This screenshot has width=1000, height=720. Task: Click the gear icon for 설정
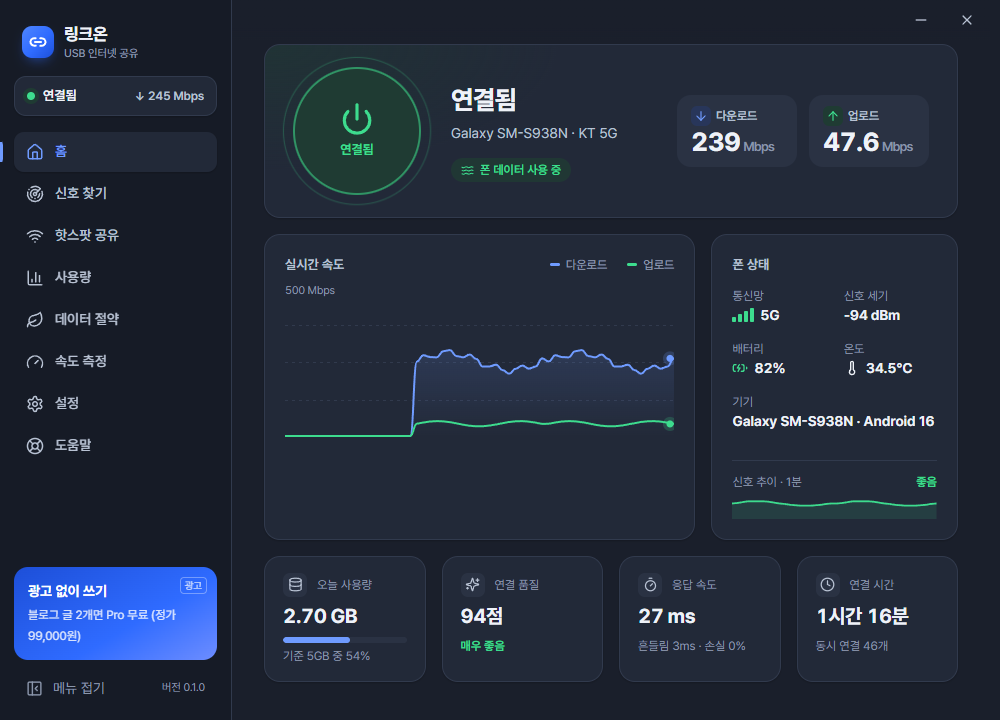(x=35, y=404)
